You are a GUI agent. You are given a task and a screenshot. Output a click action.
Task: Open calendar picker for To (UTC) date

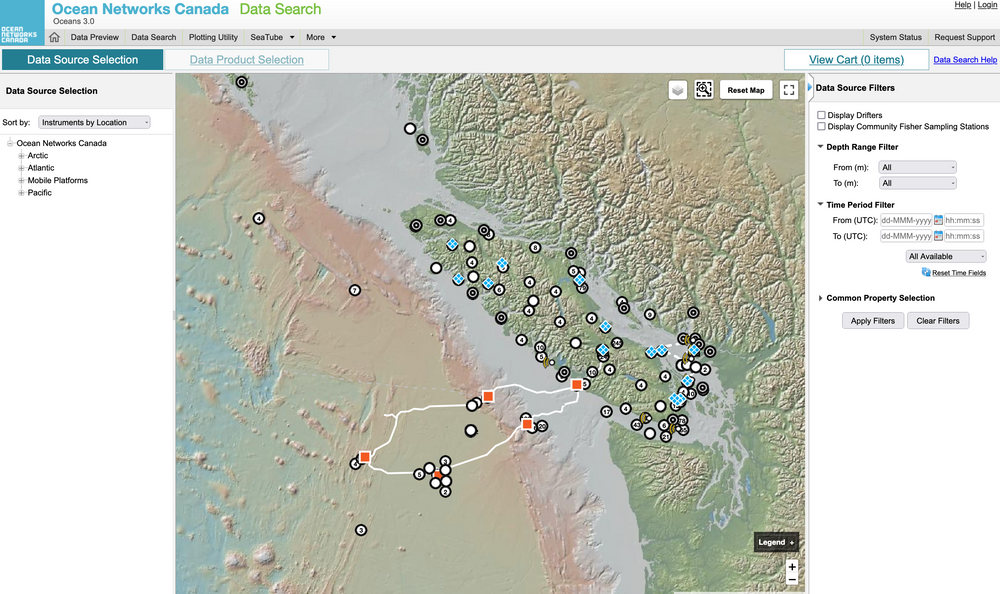[939, 236]
